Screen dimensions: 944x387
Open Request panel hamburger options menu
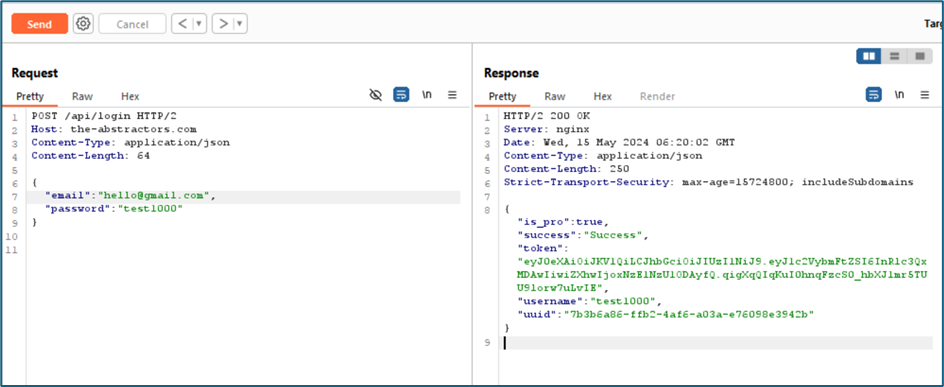tap(452, 95)
